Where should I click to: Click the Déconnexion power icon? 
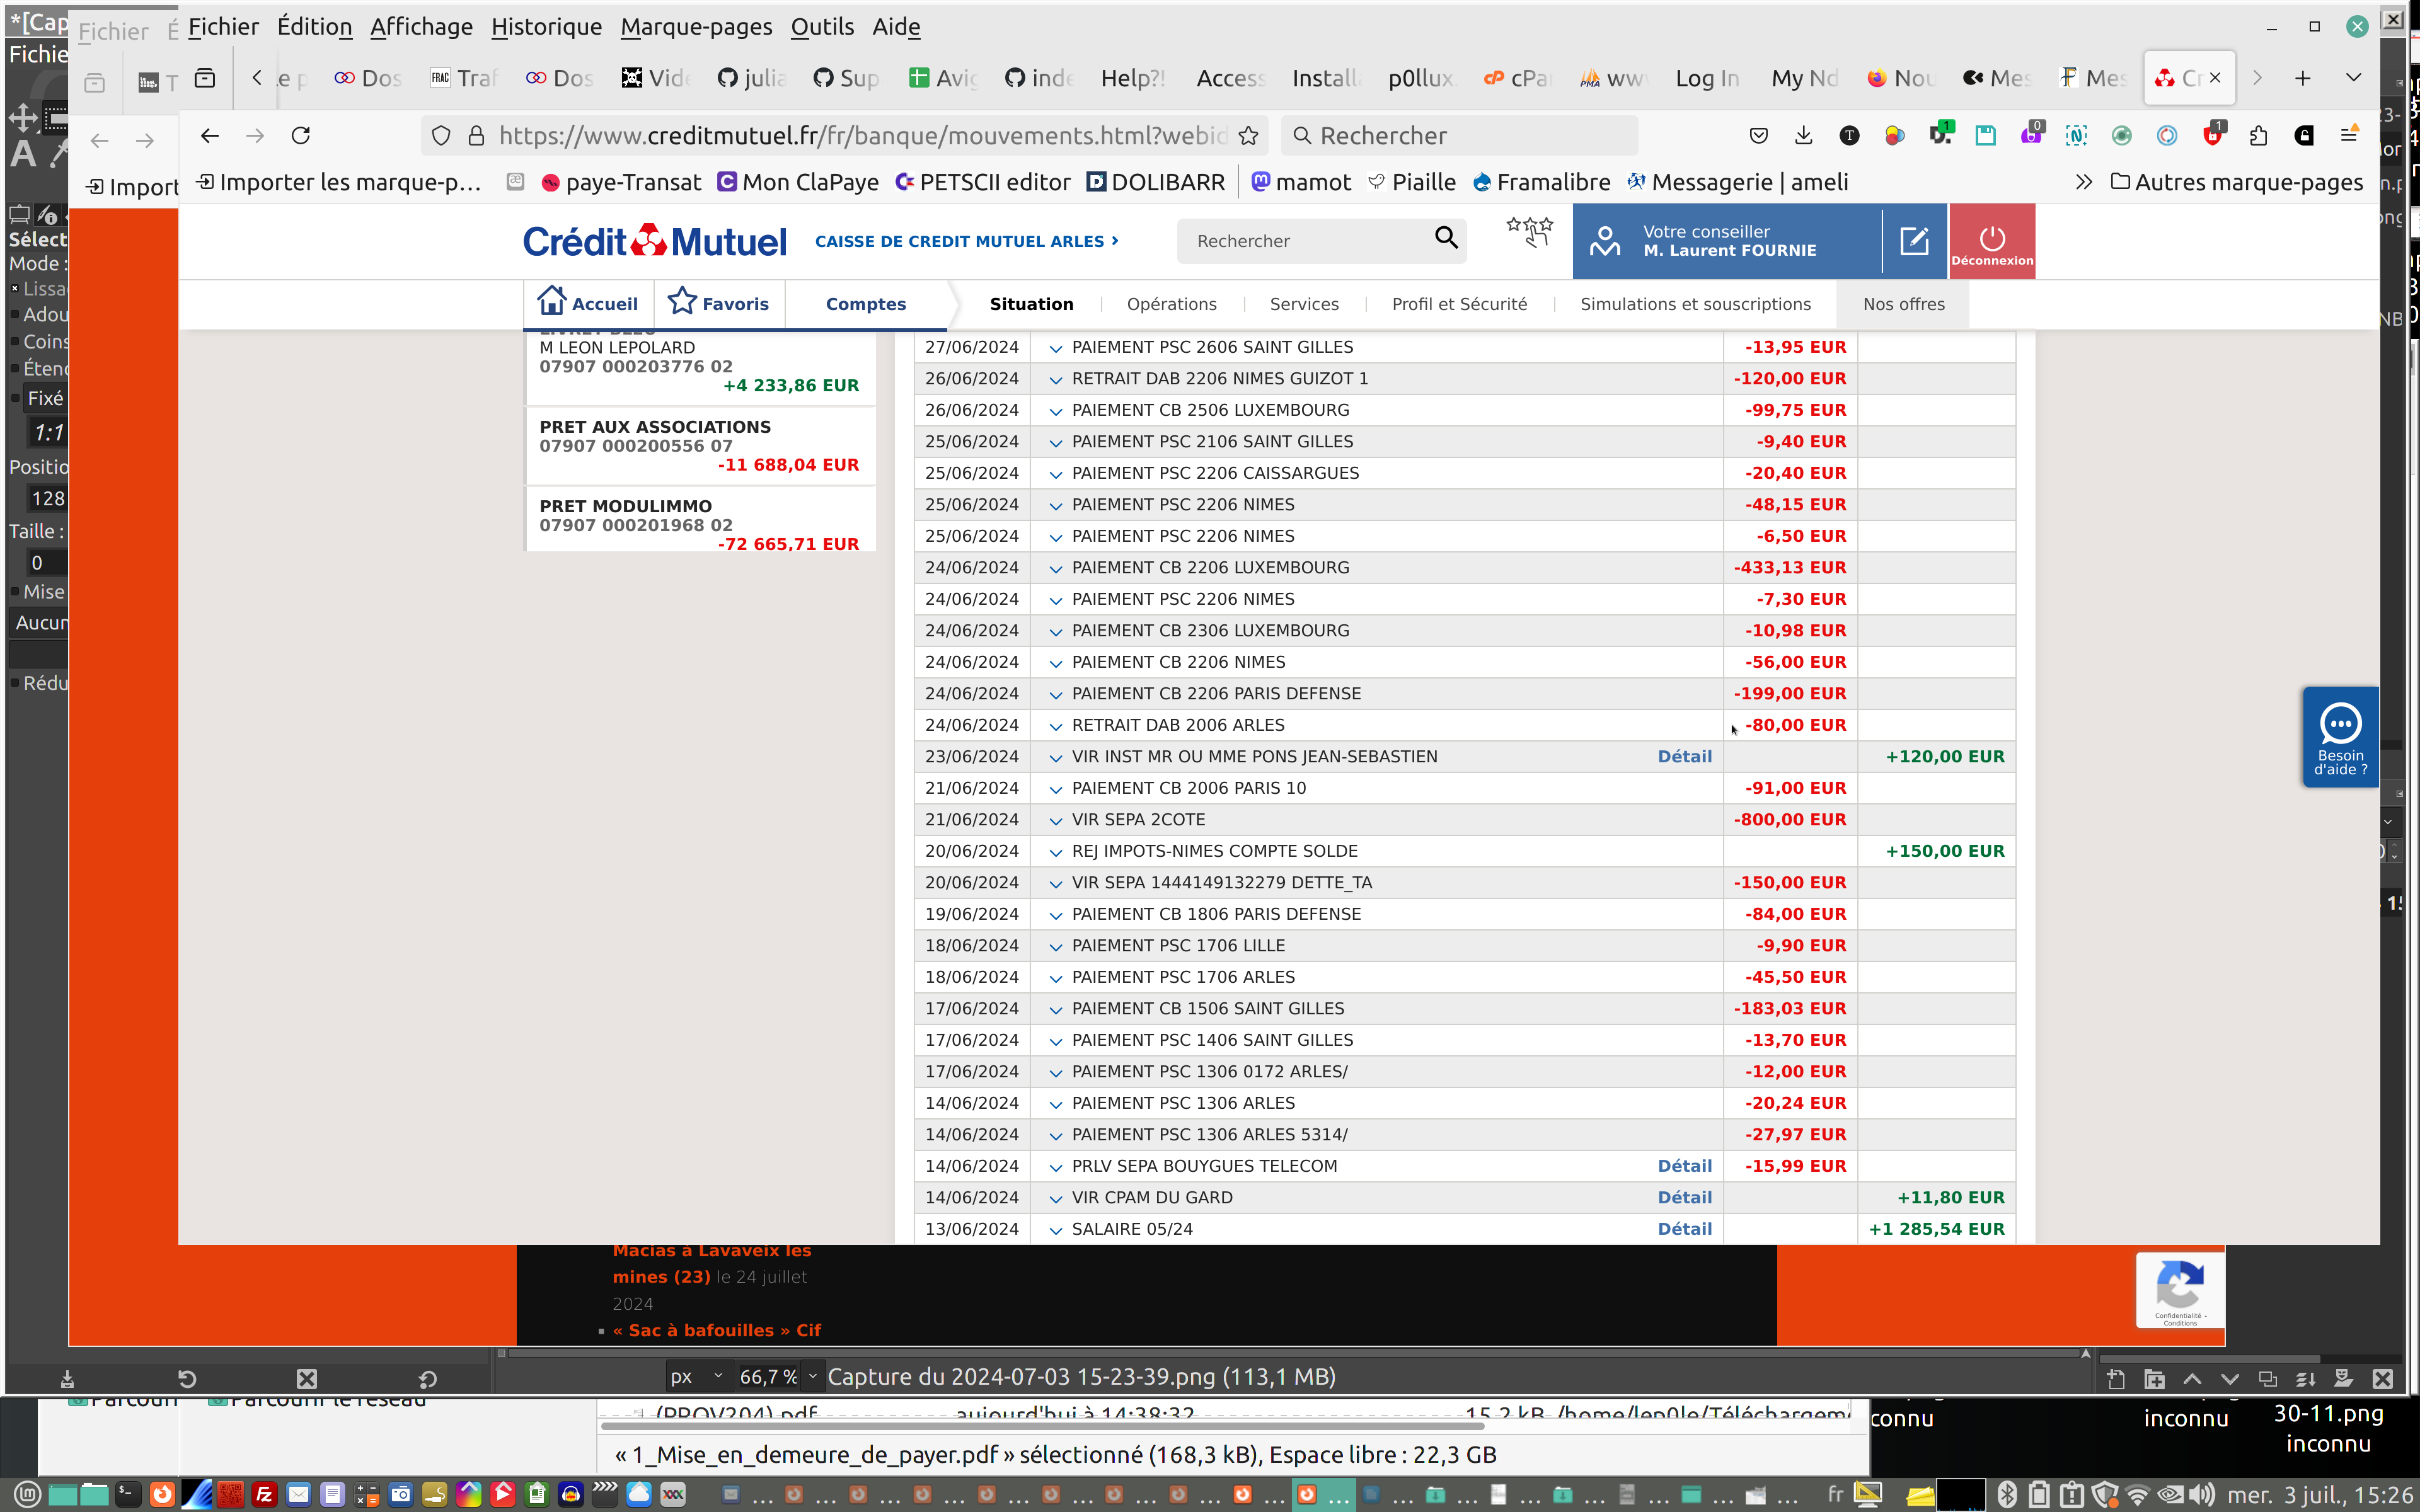point(1991,238)
